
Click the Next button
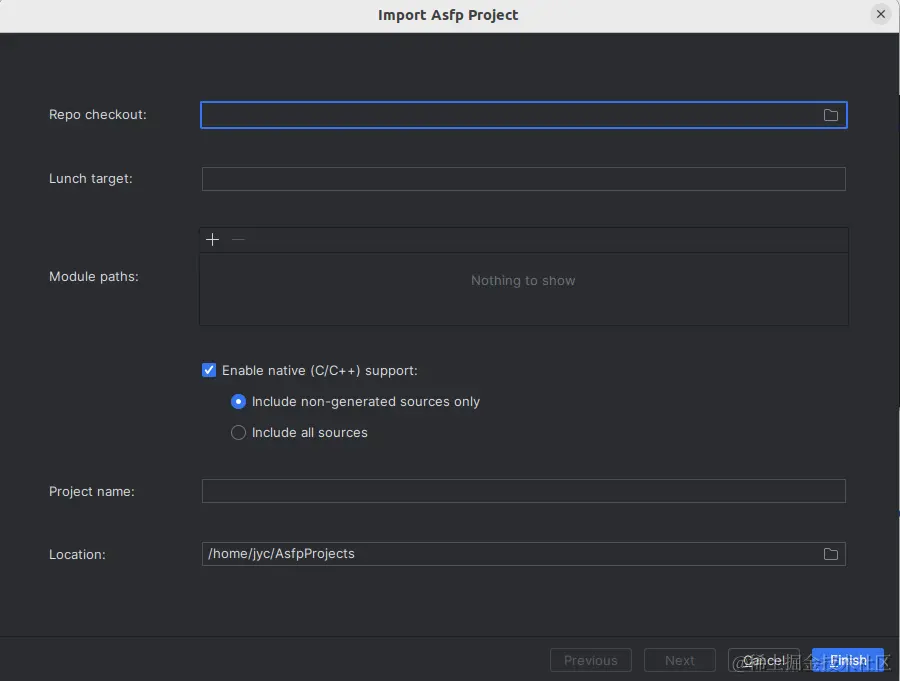(679, 660)
